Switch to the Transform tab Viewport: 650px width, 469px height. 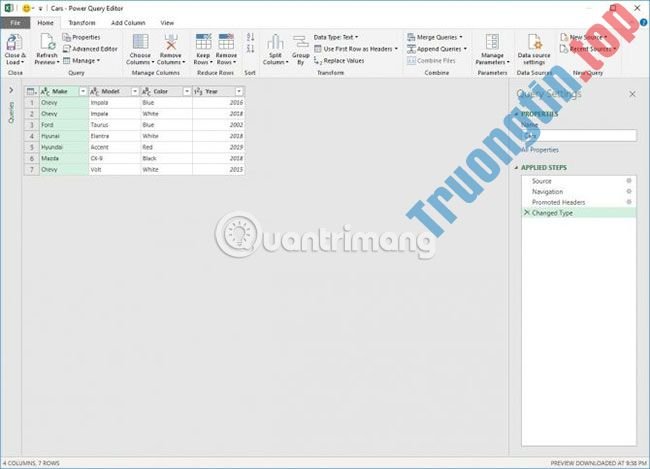pyautogui.click(x=82, y=23)
